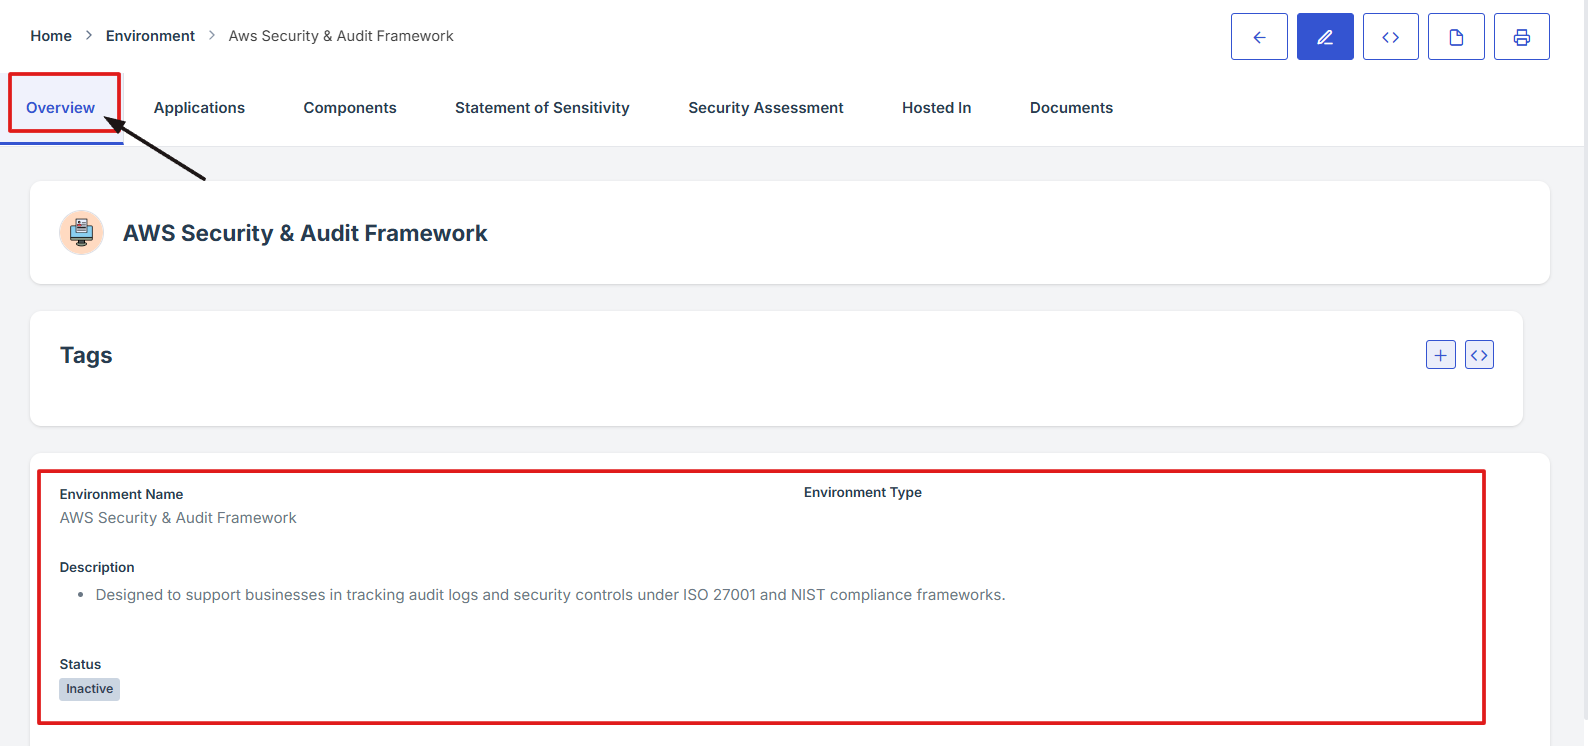This screenshot has width=1588, height=746.
Task: Add a new tag with plus button
Action: [1440, 355]
